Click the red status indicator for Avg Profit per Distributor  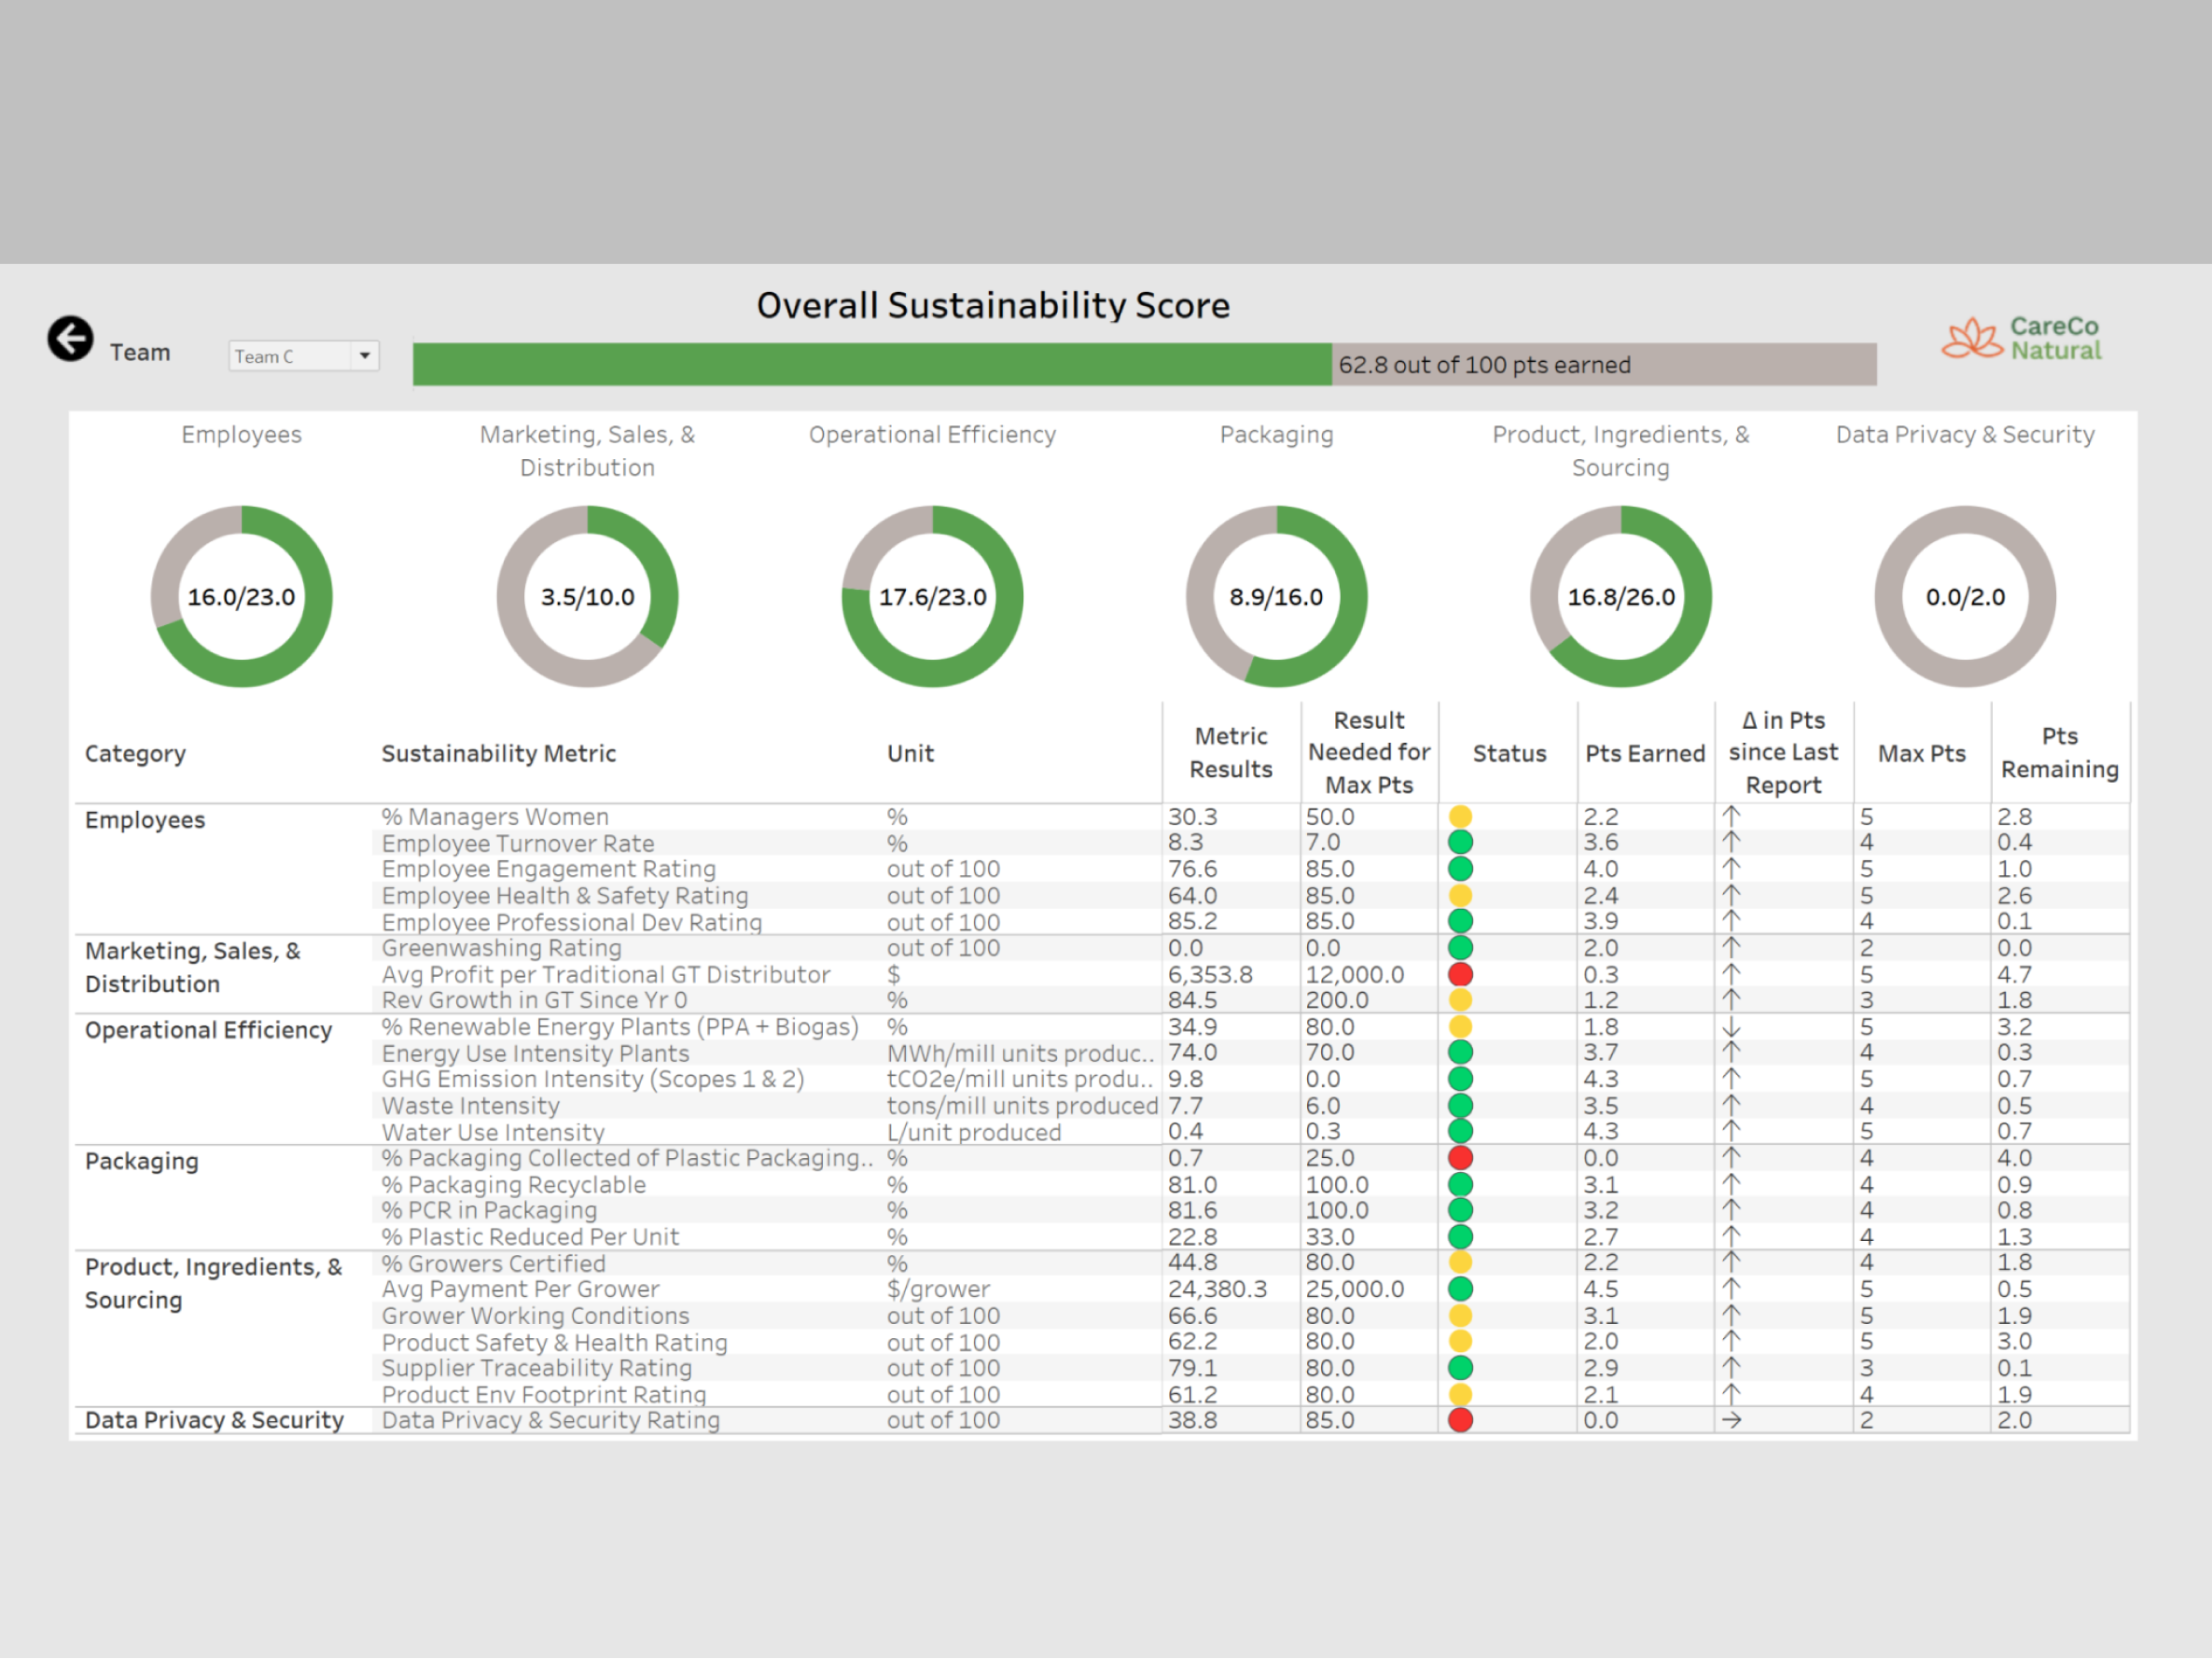point(1461,974)
